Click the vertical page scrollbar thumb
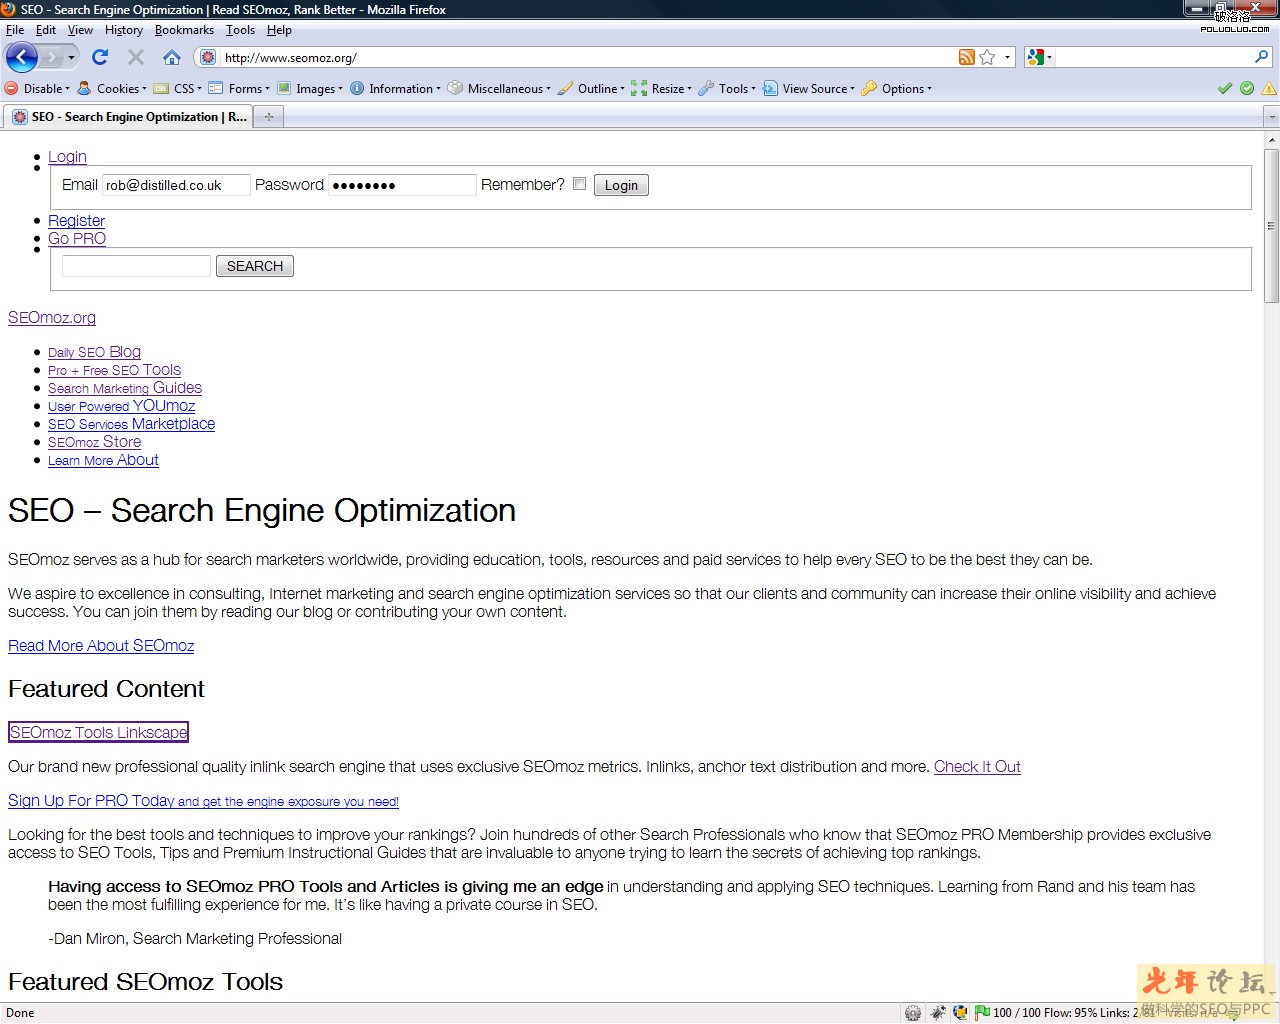The height and width of the screenshot is (1024, 1280). 1271,225
